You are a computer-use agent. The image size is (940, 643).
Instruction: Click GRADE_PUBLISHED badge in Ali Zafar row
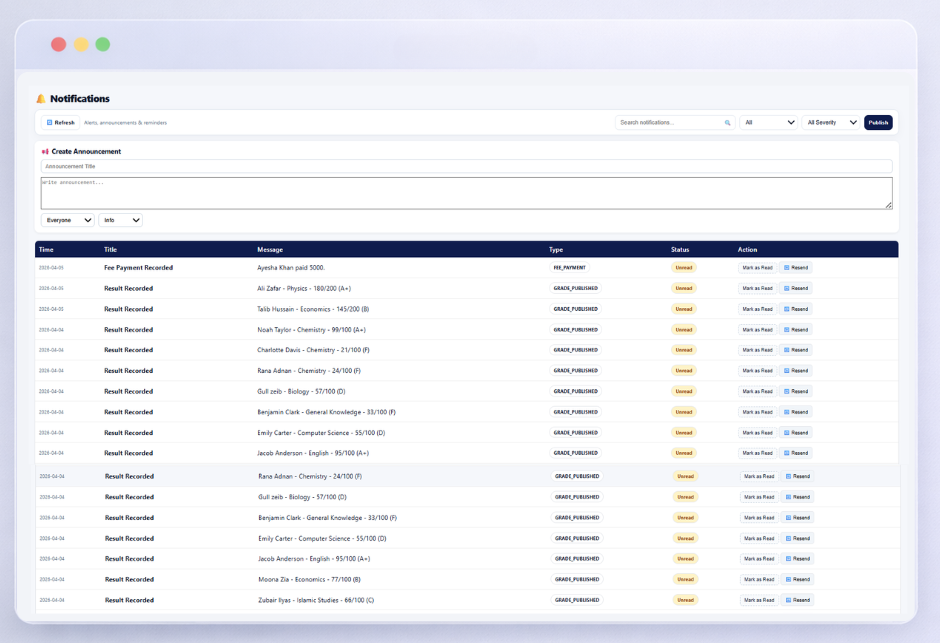(576, 288)
